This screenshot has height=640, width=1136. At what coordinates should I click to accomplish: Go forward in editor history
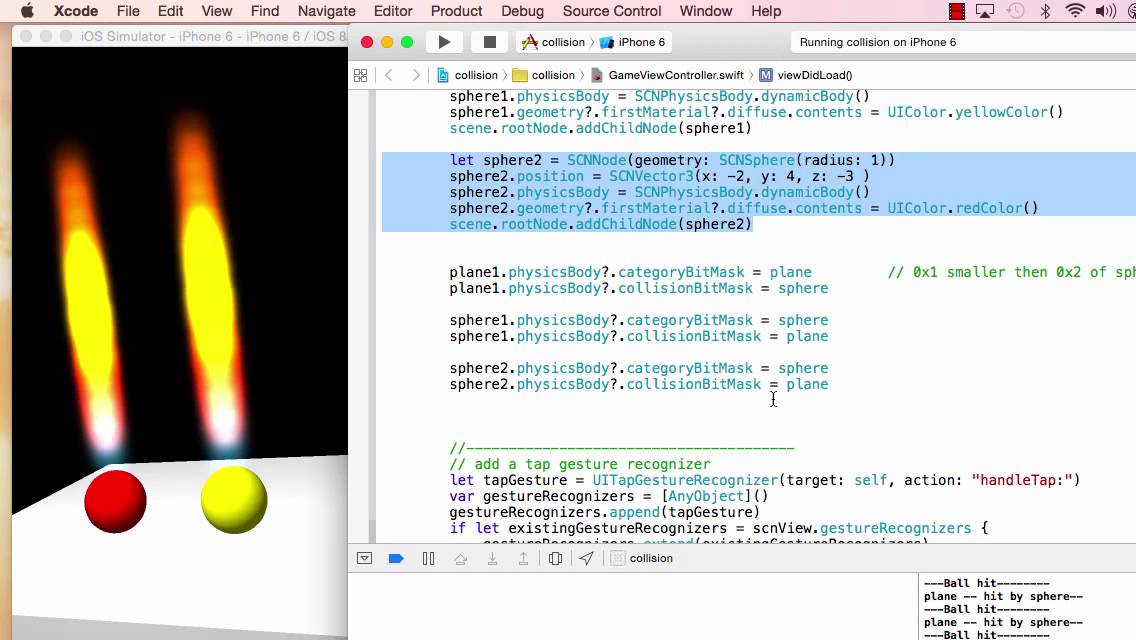coord(415,75)
